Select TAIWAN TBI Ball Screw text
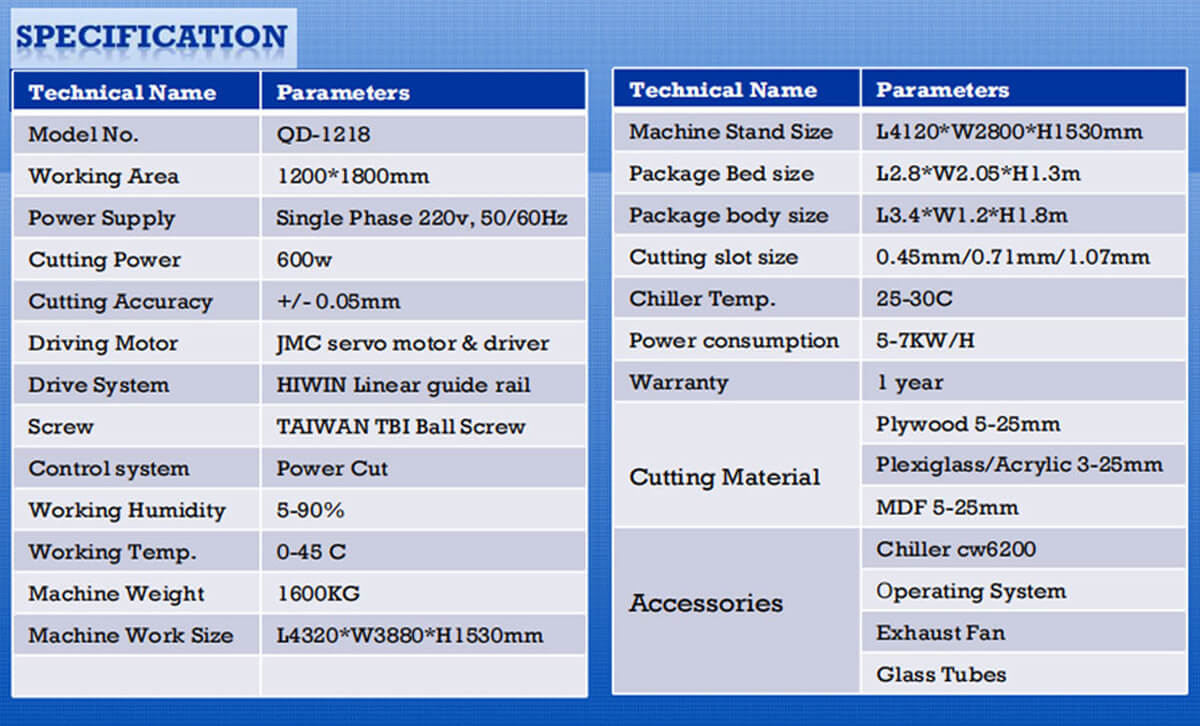The image size is (1200, 726). [x=400, y=427]
